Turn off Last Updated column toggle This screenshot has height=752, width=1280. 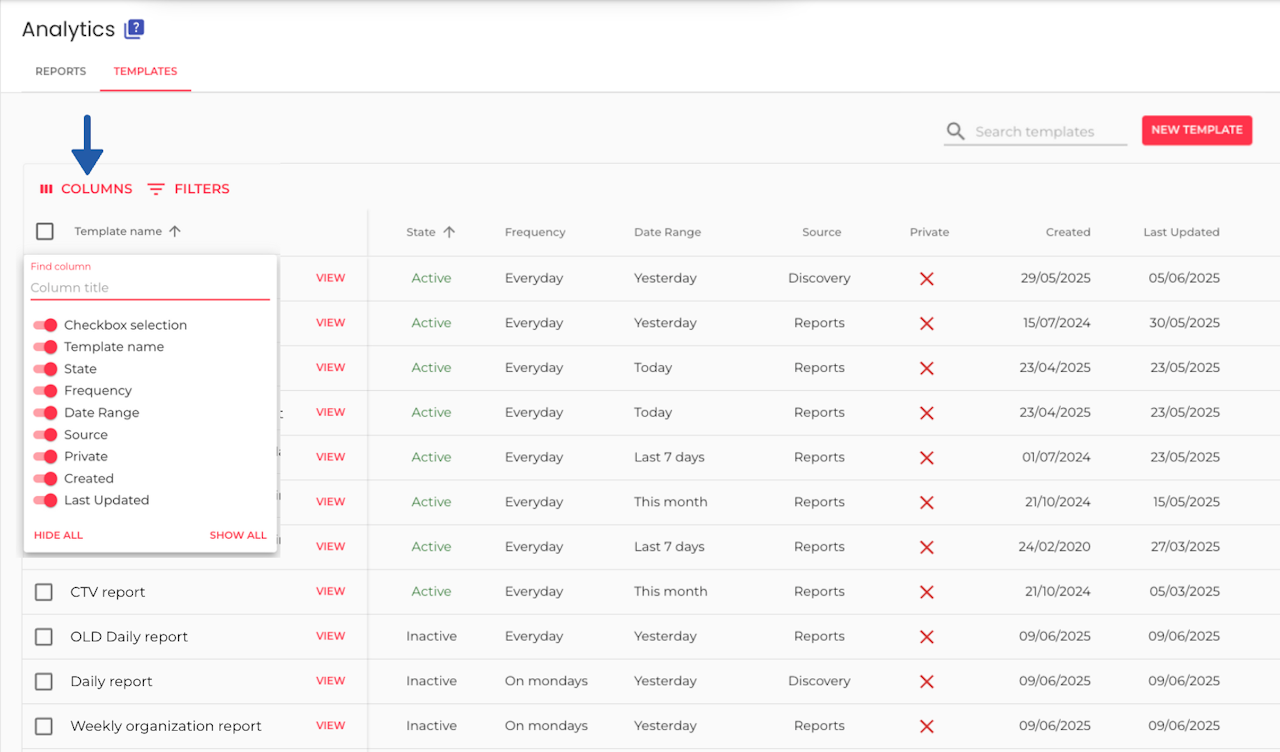point(45,500)
